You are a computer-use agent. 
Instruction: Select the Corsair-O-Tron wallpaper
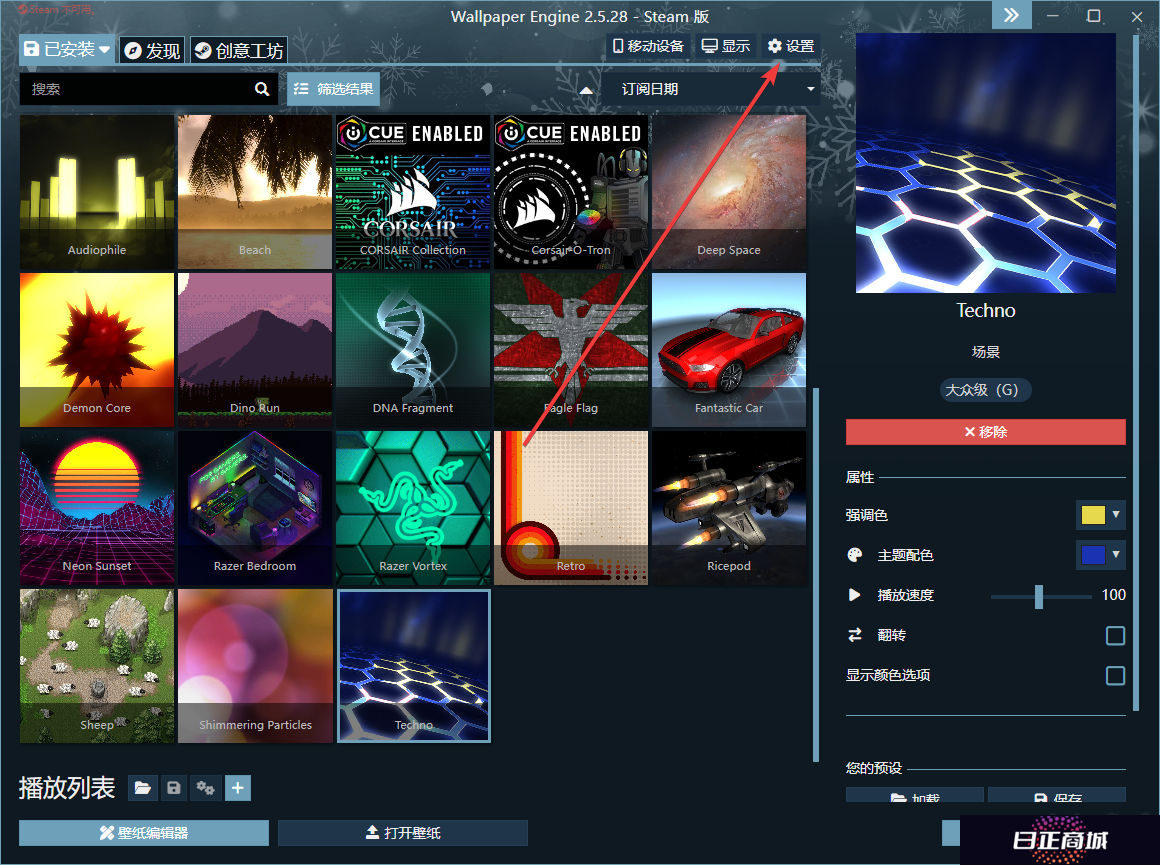(x=571, y=192)
